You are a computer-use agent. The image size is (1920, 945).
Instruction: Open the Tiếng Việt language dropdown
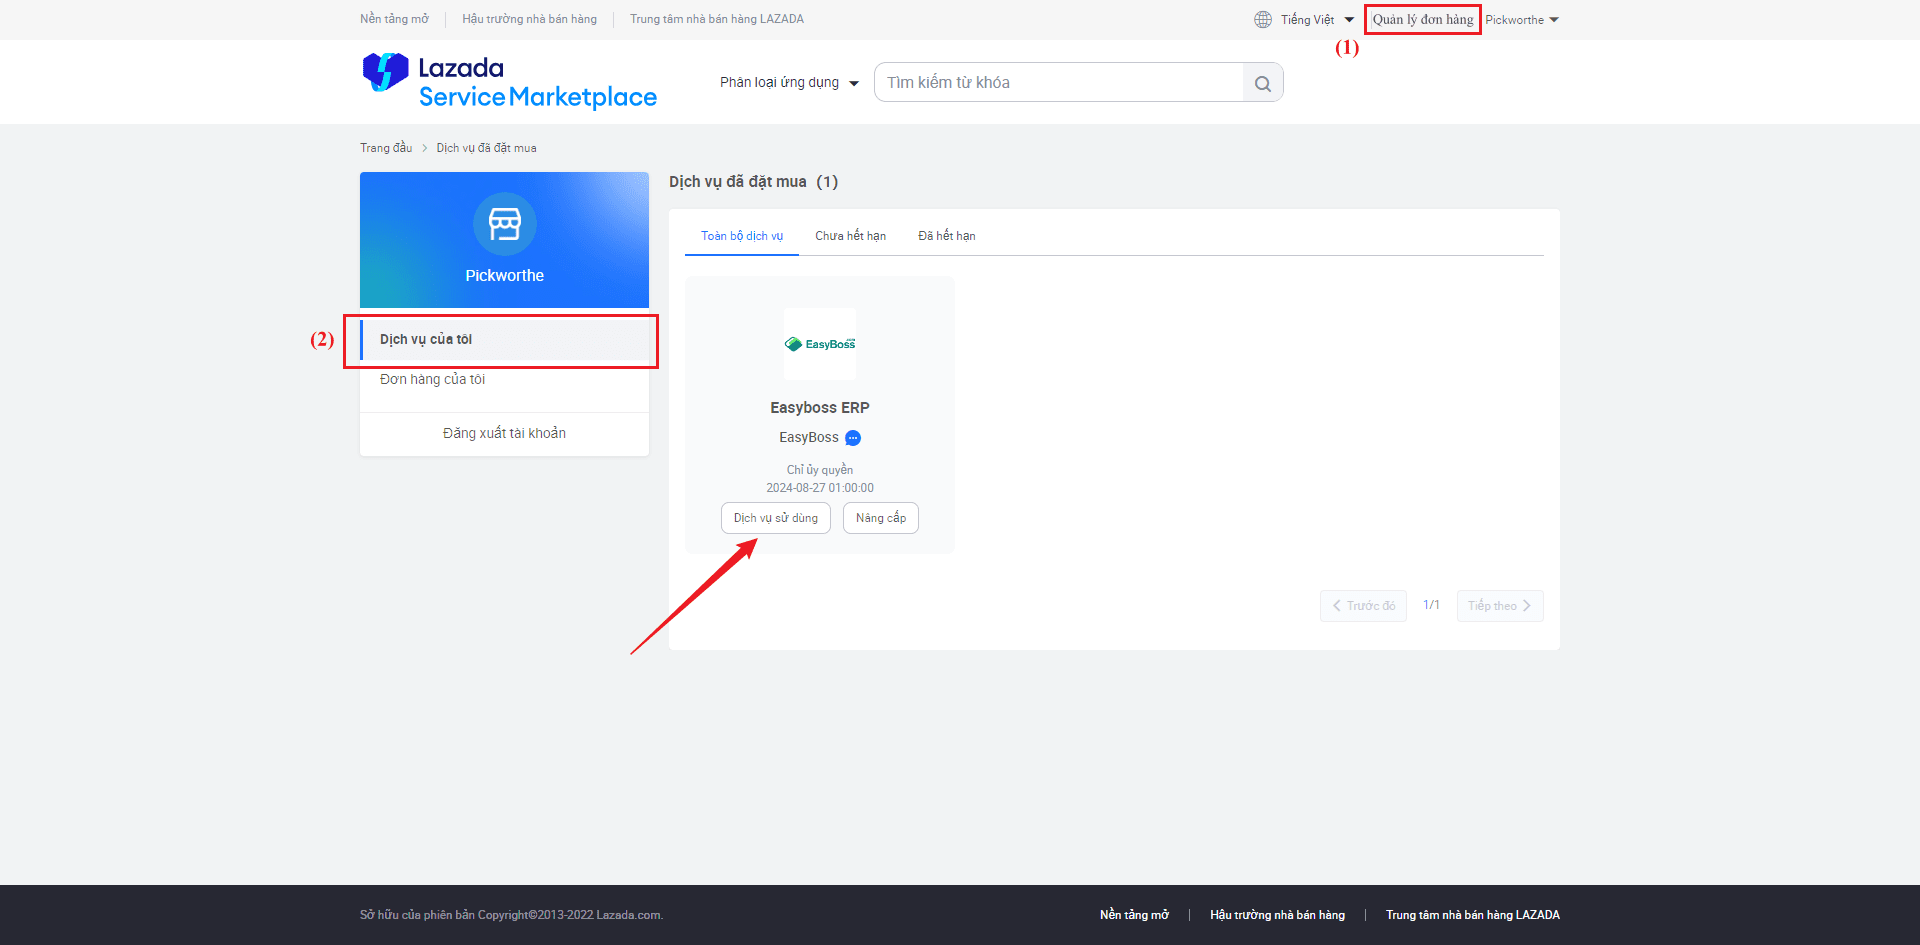pos(1317,20)
